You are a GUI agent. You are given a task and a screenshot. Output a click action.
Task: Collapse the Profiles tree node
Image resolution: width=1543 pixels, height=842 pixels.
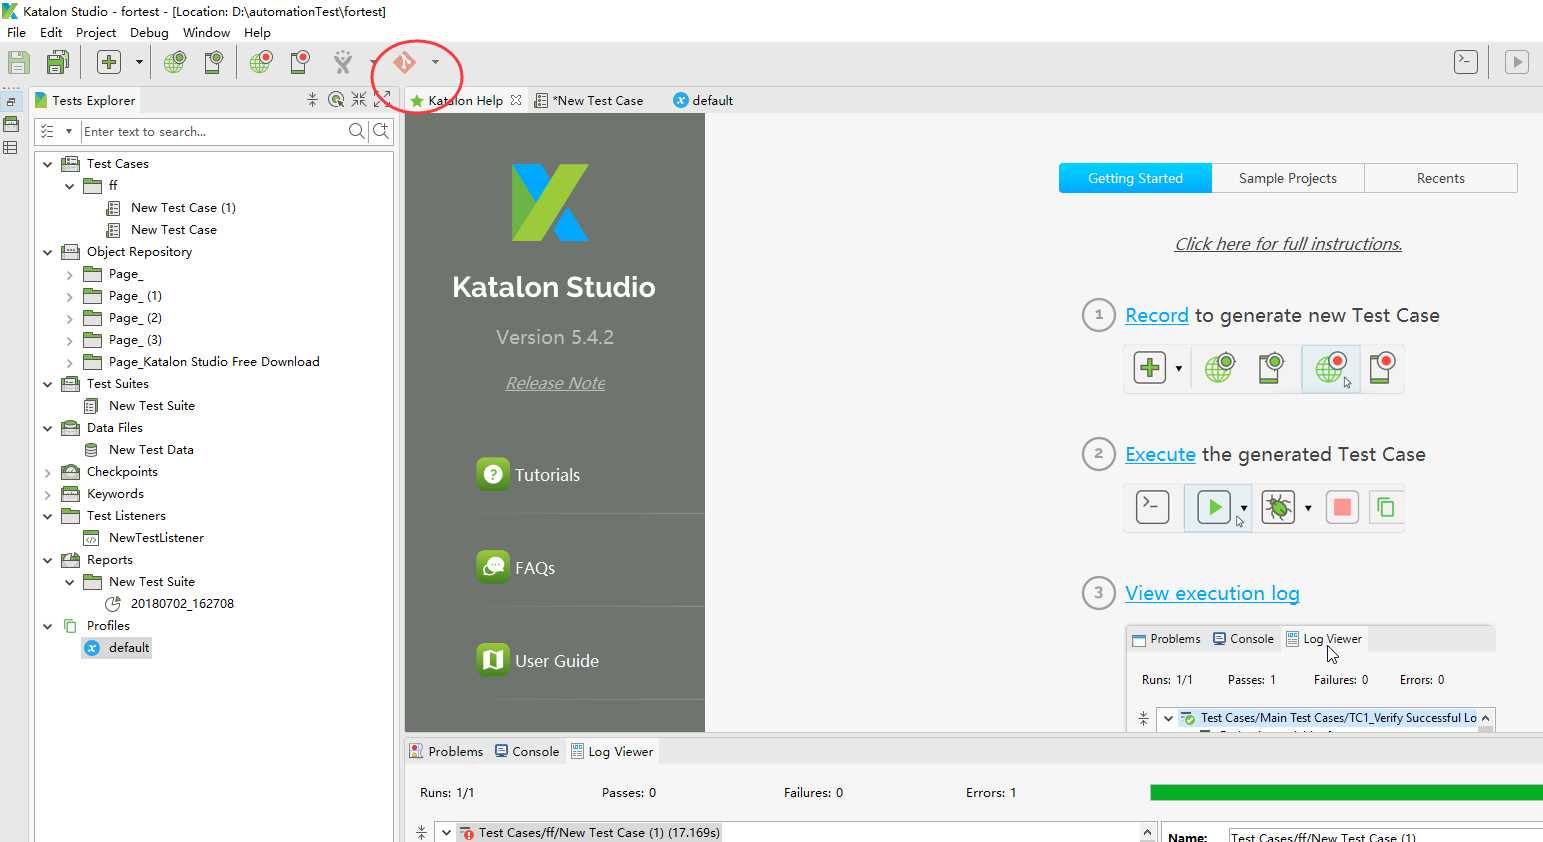tap(47, 626)
